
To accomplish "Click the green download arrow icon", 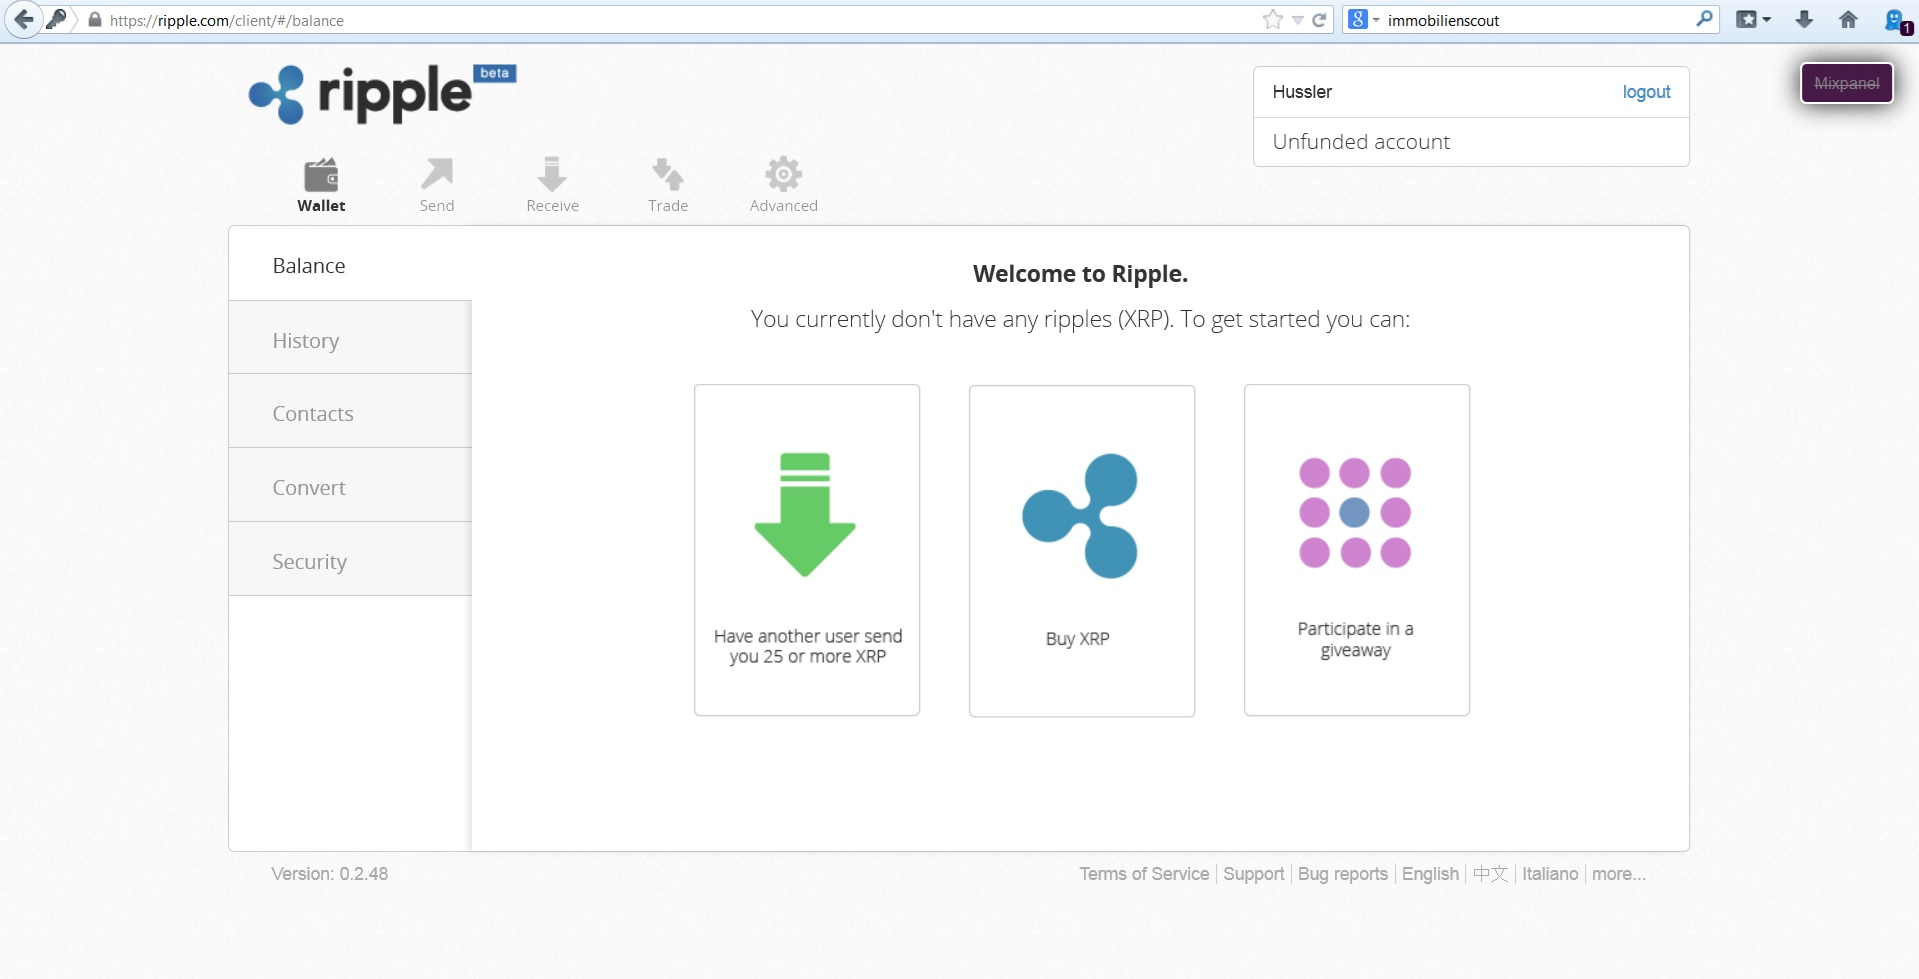I will (805, 515).
